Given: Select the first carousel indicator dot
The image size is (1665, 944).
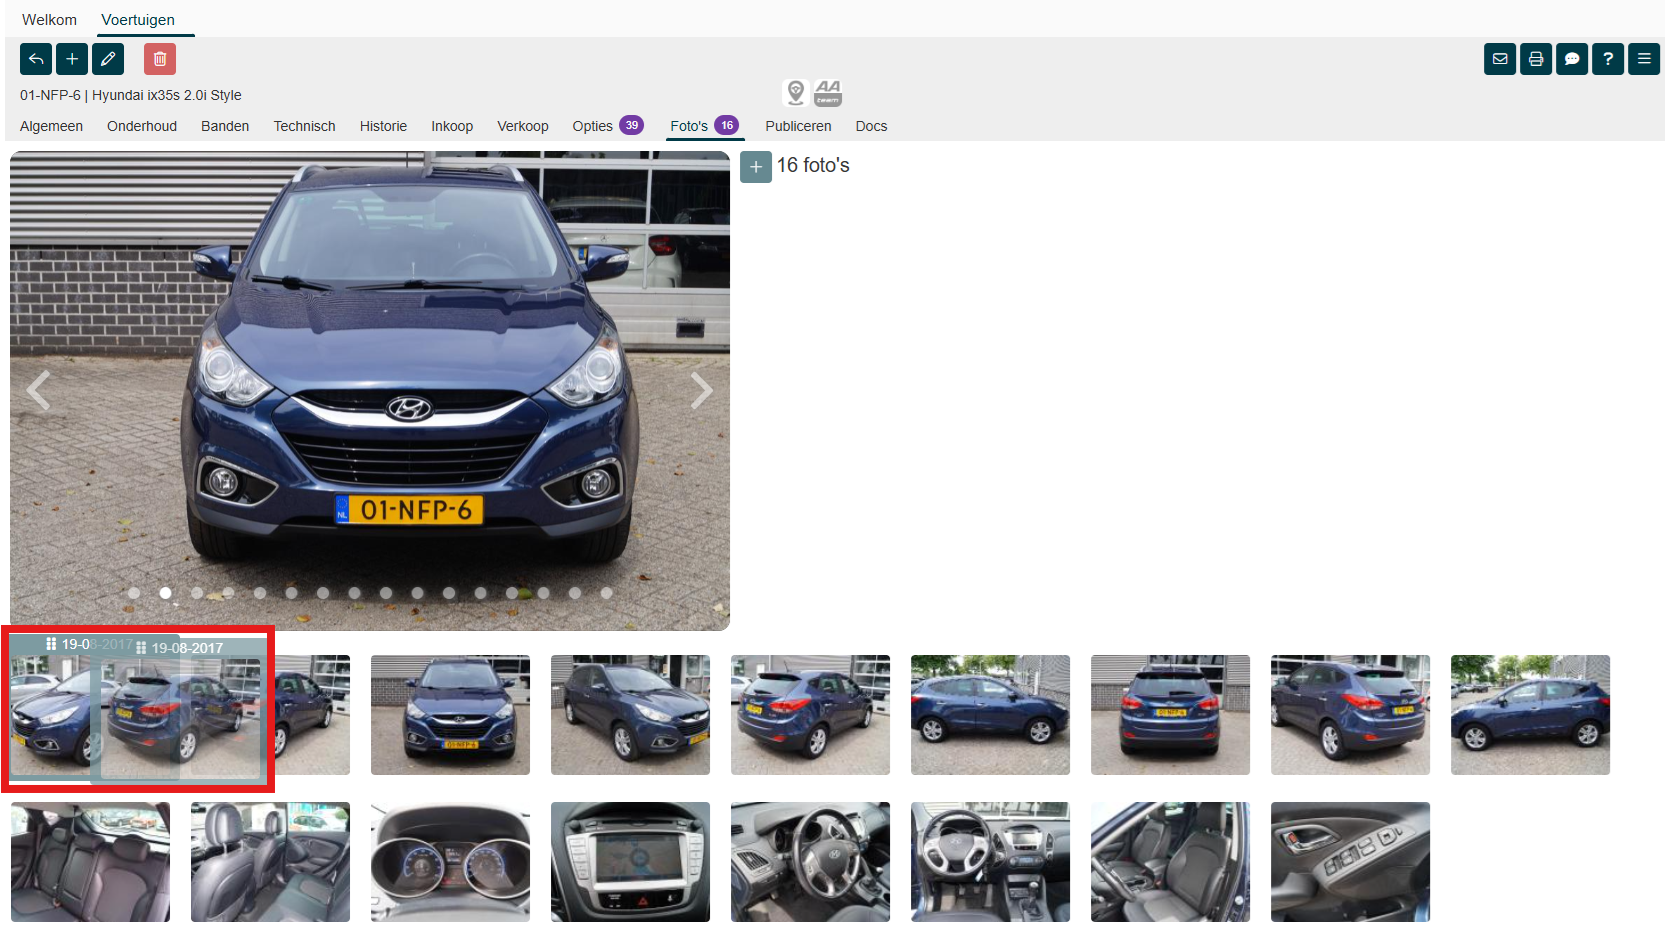Looking at the screenshot, I should (134, 593).
